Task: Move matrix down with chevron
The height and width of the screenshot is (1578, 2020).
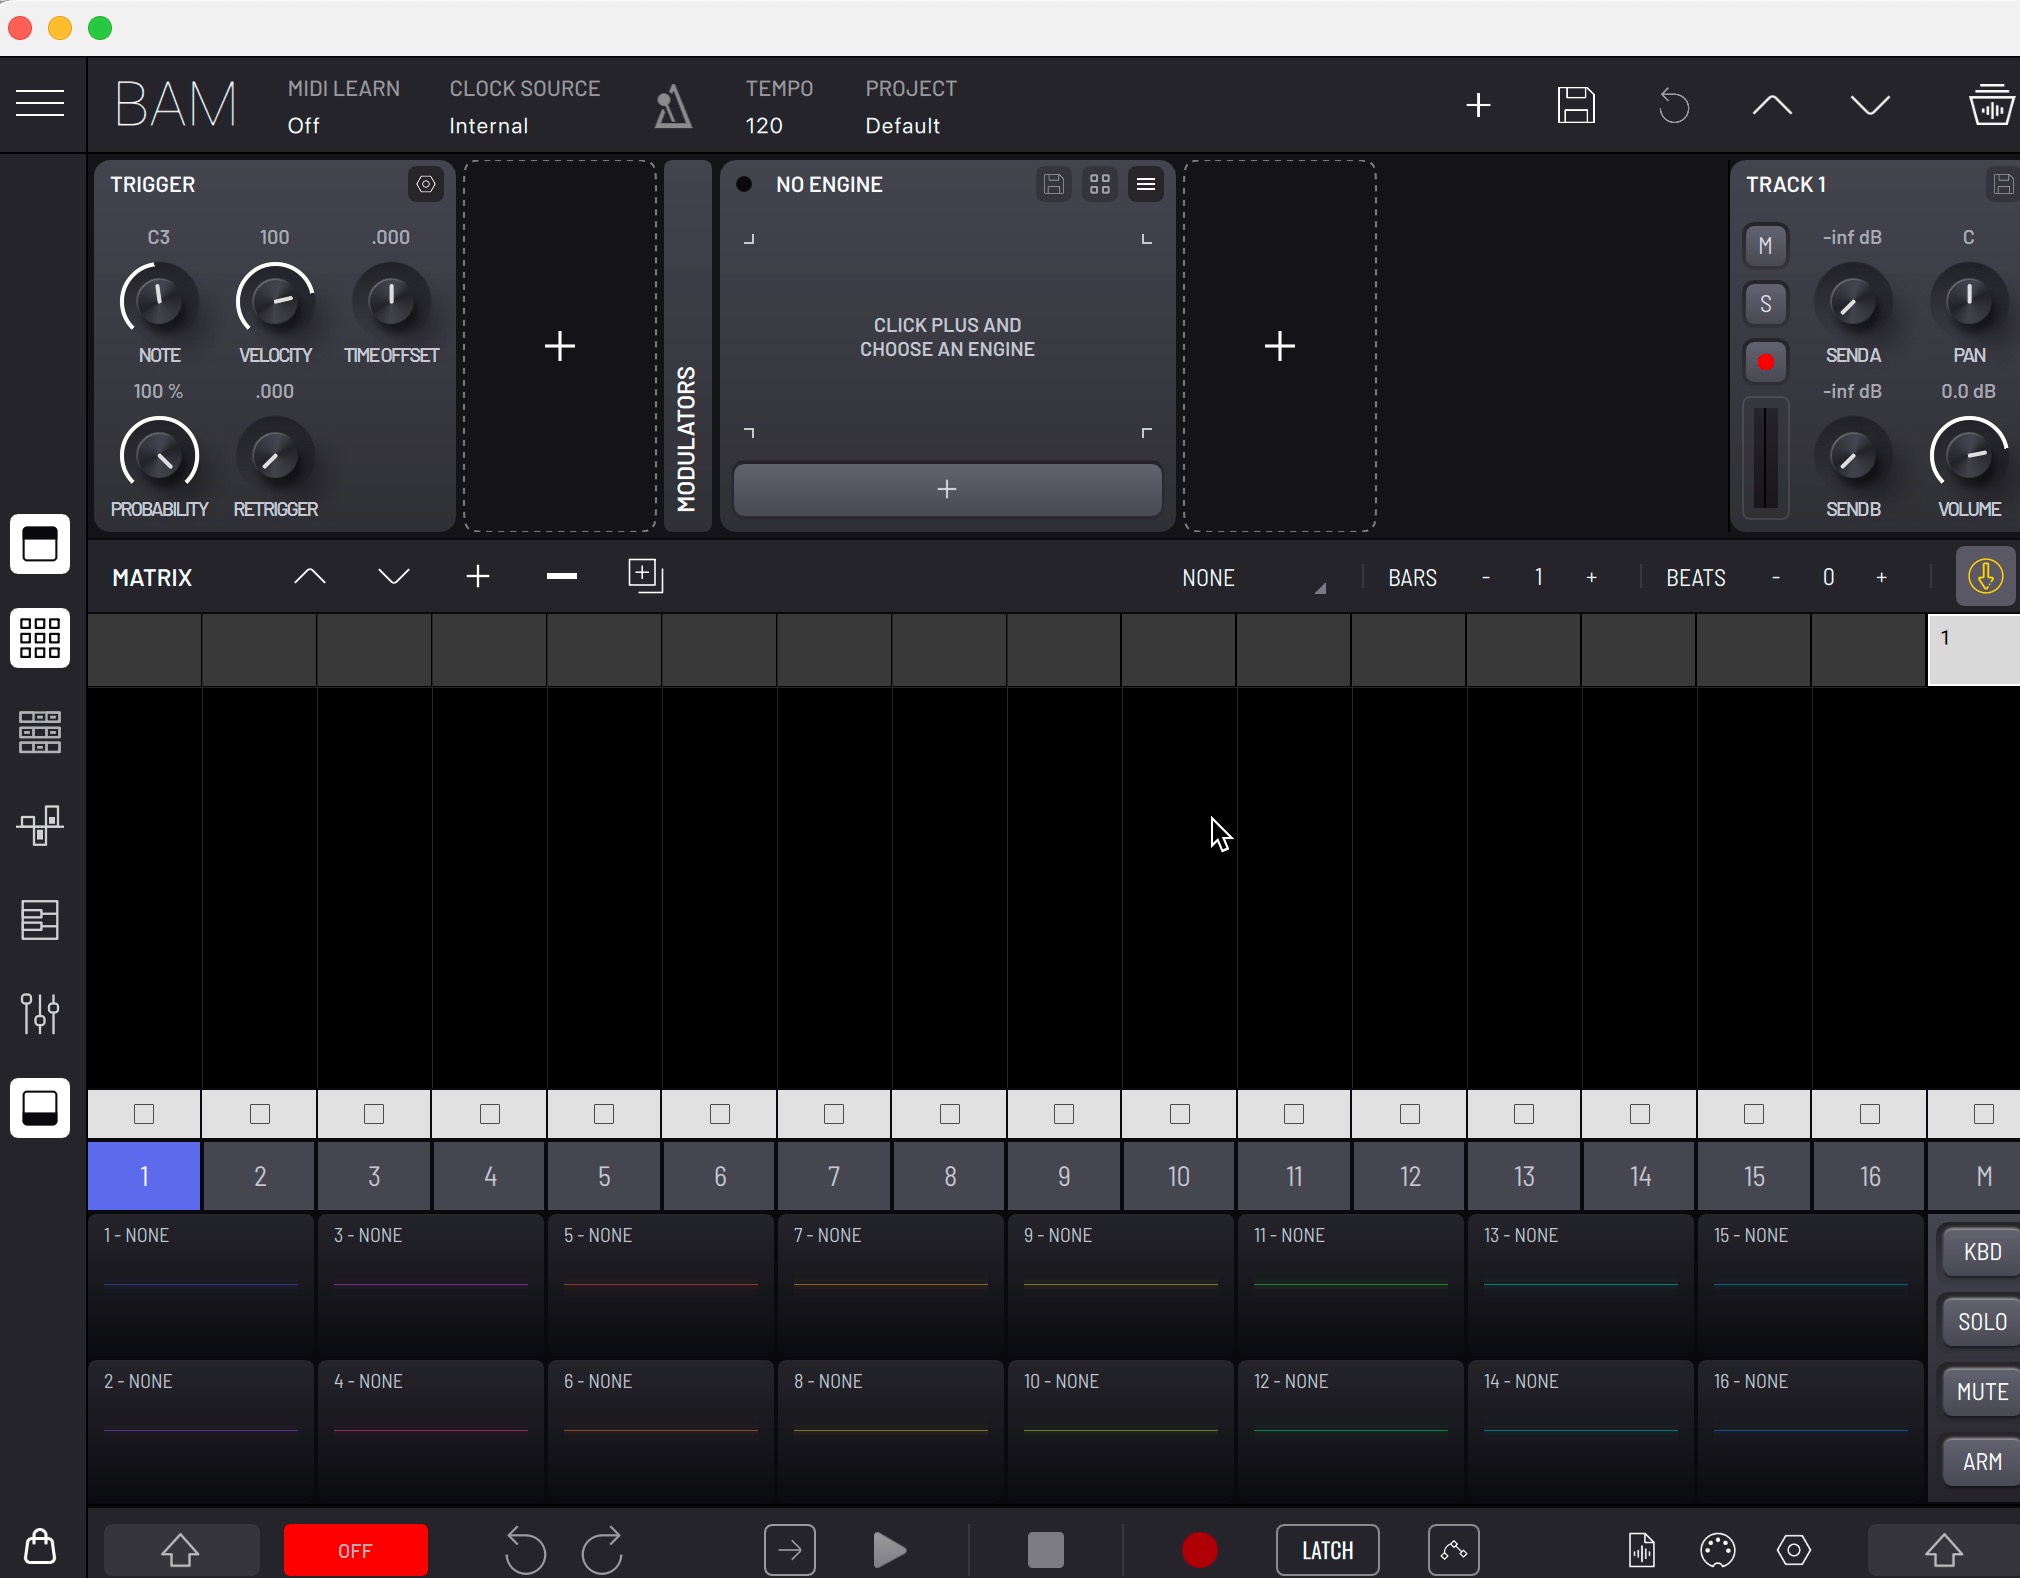Action: tap(394, 576)
